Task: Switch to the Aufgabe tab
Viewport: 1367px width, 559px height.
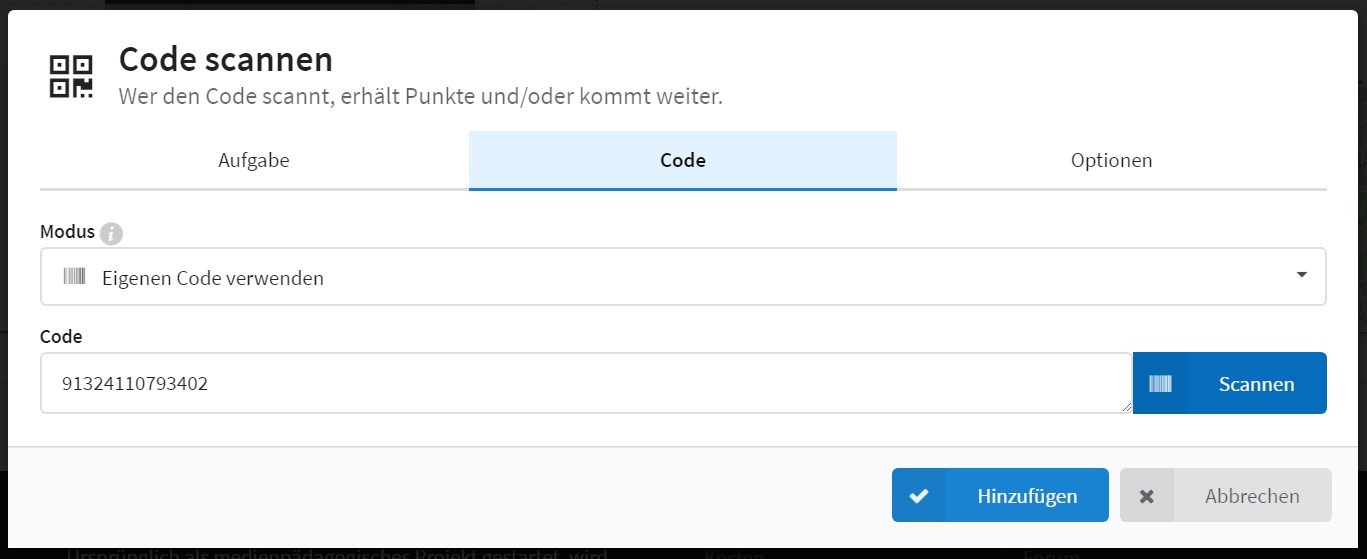Action: pos(254,160)
